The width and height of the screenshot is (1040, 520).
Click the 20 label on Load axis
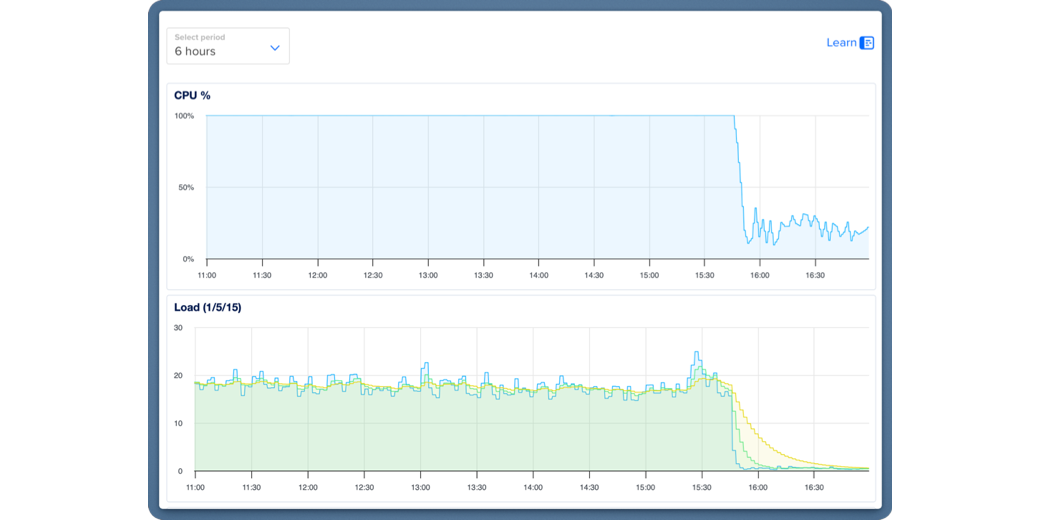178,375
